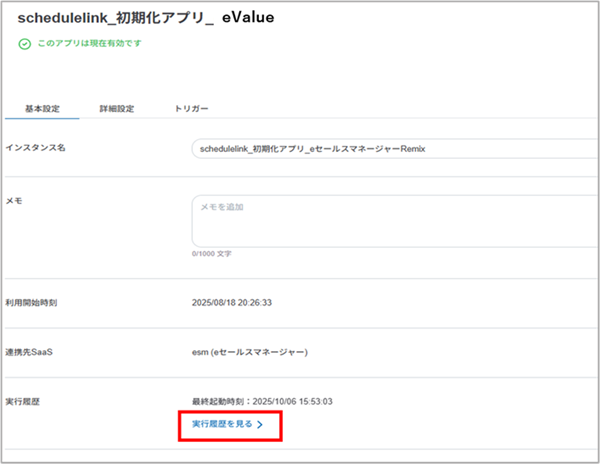Click the chevron arrow beside 実行履歴を見る
The image size is (600, 464).
[x=260, y=425]
